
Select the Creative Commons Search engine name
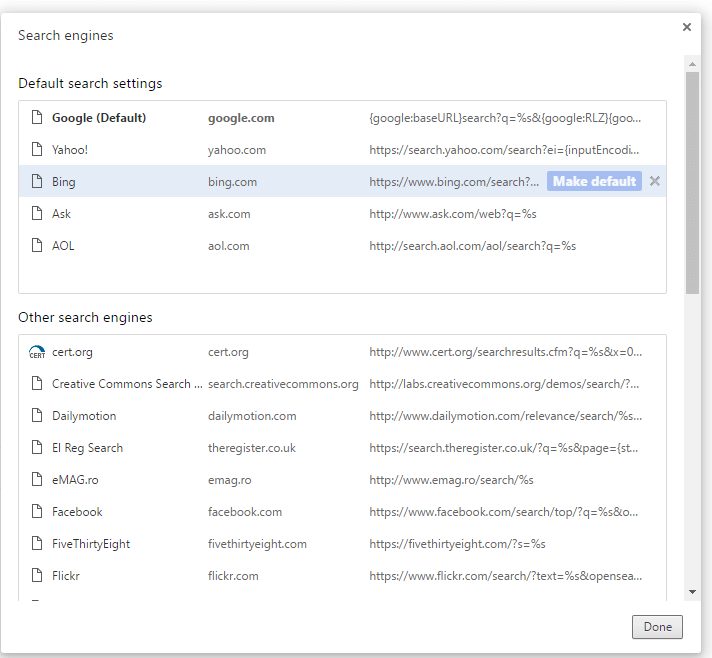point(127,384)
